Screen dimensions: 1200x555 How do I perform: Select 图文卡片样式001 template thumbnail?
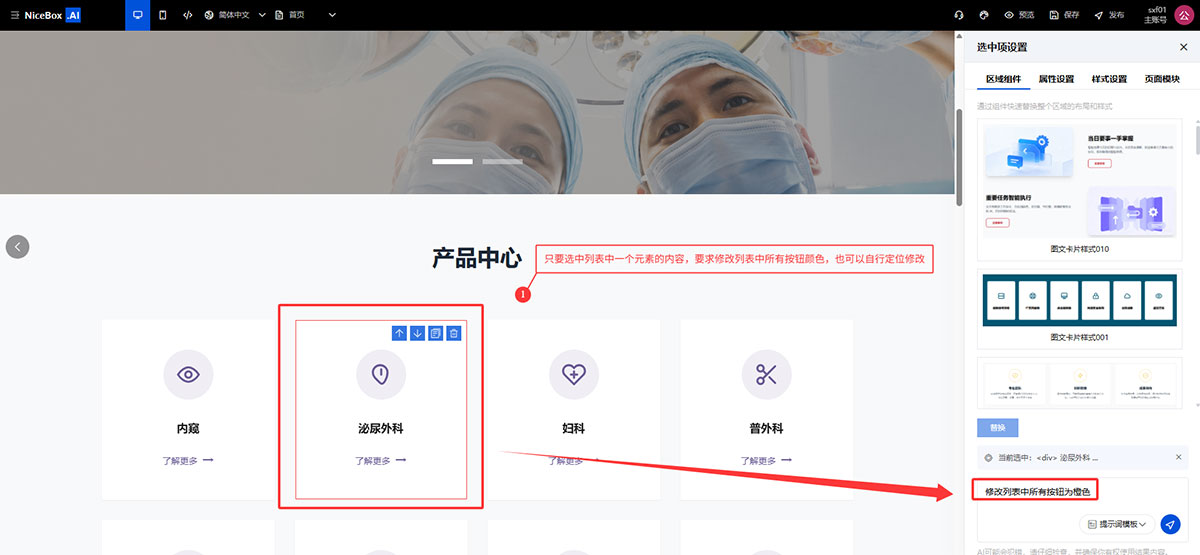point(1080,308)
